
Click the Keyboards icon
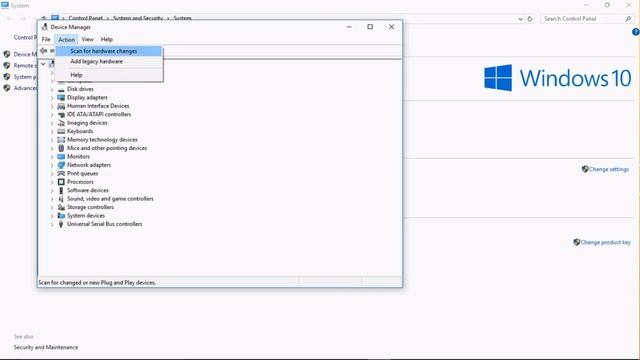[61, 131]
